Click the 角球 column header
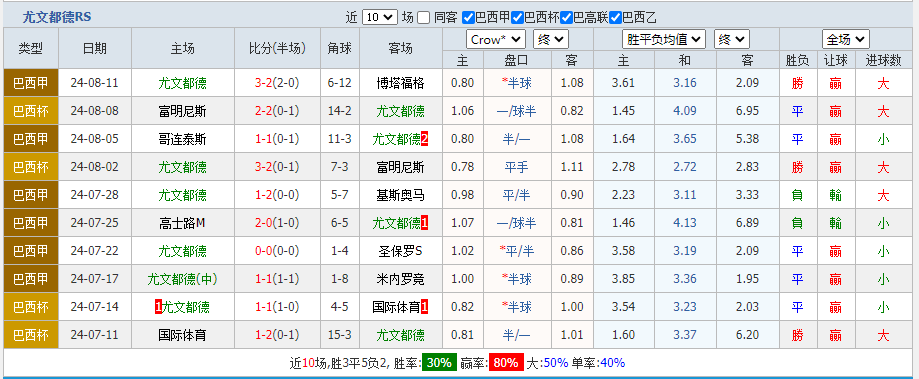This screenshot has width=919, height=379. pyautogui.click(x=340, y=49)
